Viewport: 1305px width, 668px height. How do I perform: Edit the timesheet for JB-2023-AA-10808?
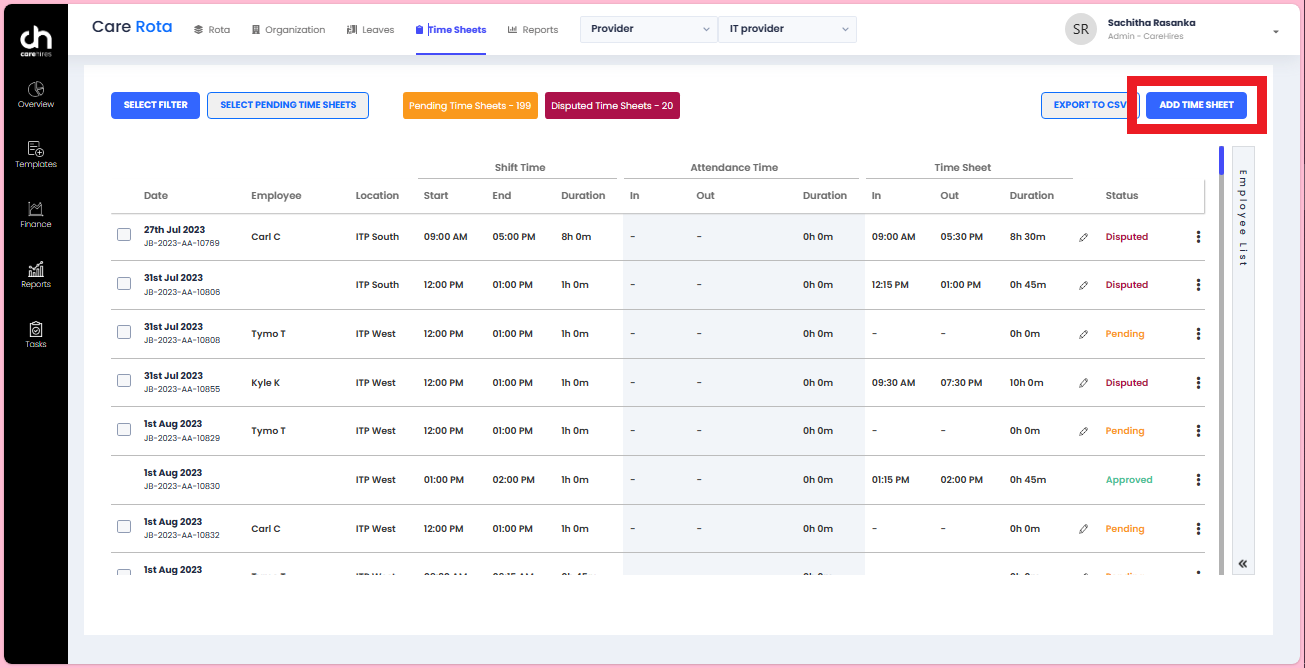(x=1083, y=335)
